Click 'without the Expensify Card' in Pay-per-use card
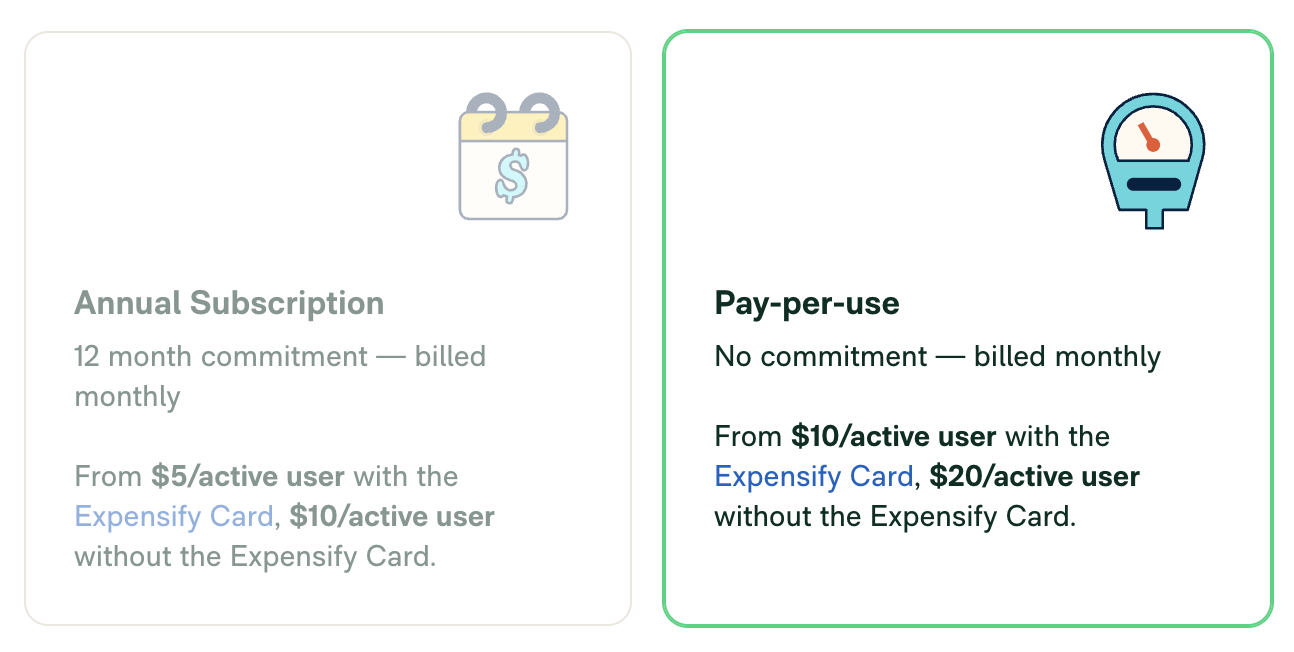The height and width of the screenshot is (652, 1294). pos(895,517)
